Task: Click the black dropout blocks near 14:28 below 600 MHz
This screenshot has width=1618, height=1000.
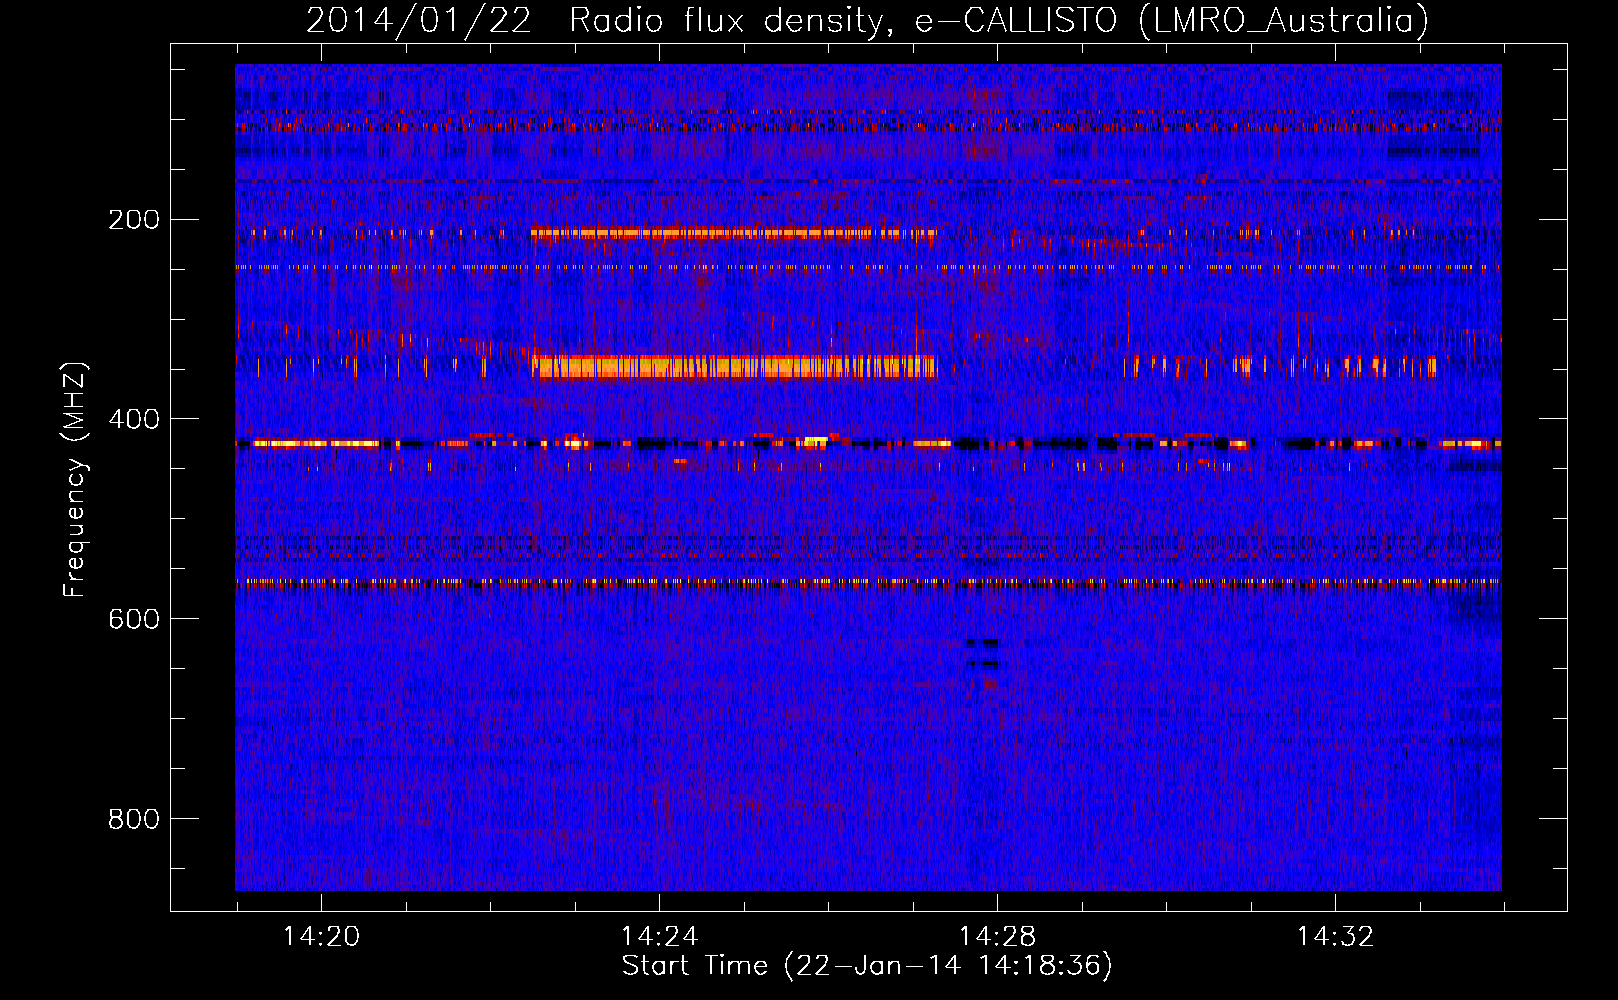Action: (x=983, y=653)
